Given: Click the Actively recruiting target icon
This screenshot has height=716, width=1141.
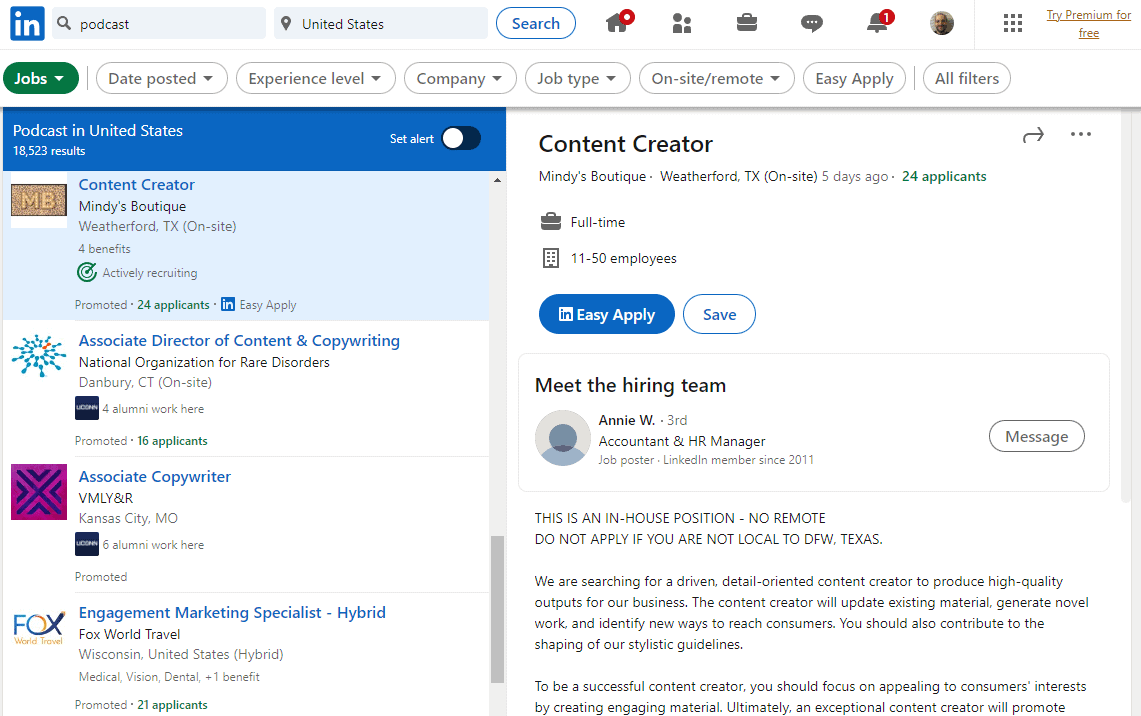Looking at the screenshot, I should 87,272.
